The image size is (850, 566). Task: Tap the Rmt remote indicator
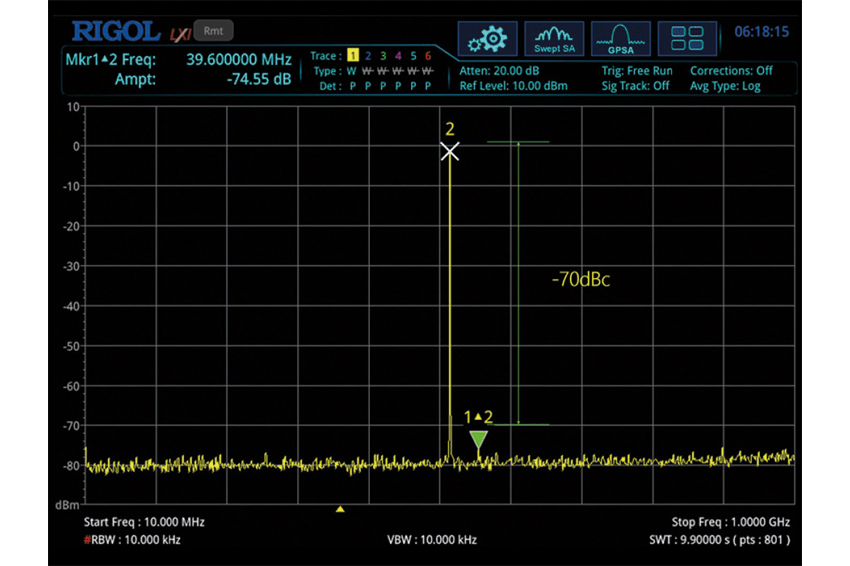(x=213, y=31)
